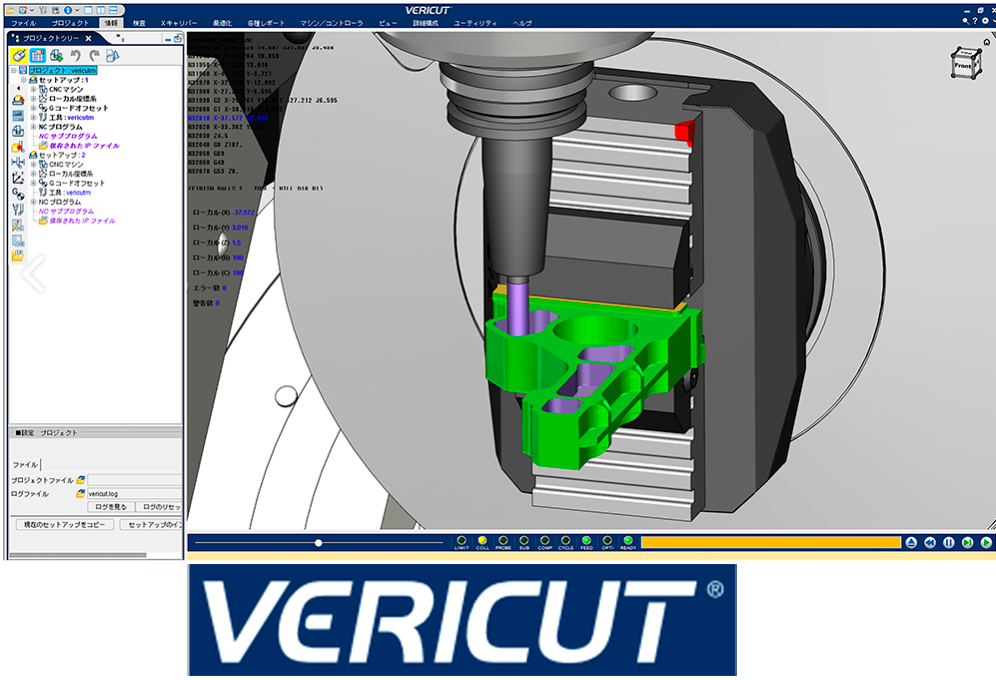Click the tooling forks icon in the left sidebar
Image resolution: width=996 pixels, height=680 pixels.
point(18,209)
